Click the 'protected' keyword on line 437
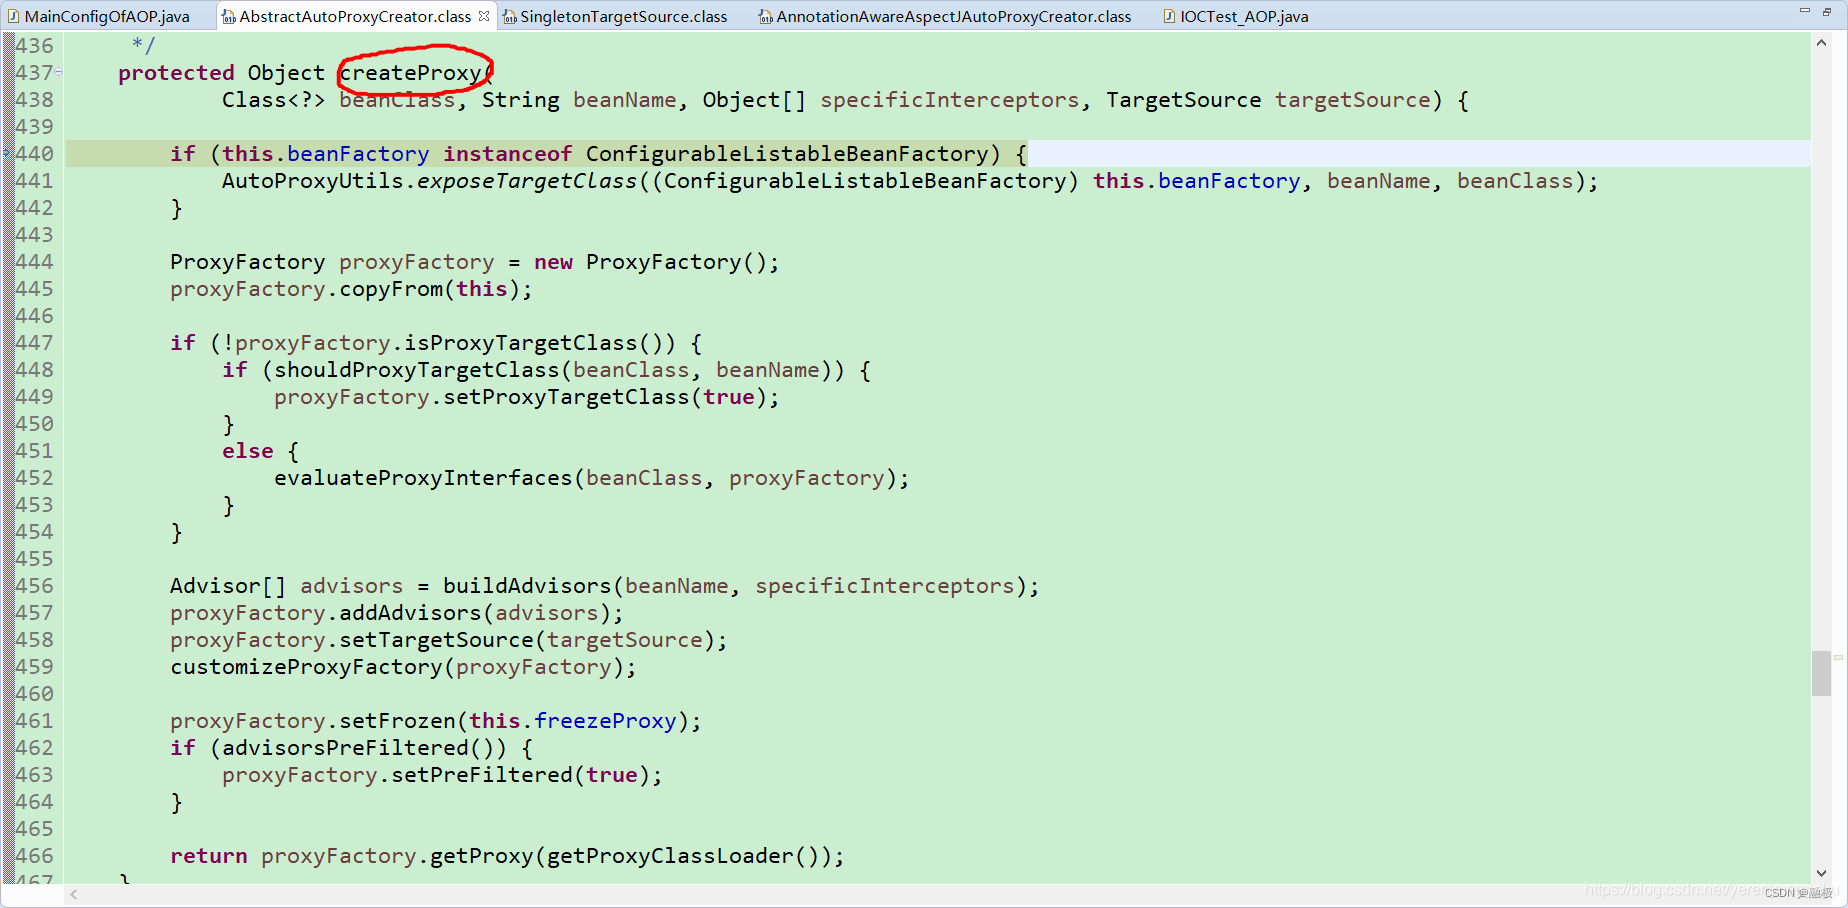This screenshot has height=908, width=1848. (176, 73)
